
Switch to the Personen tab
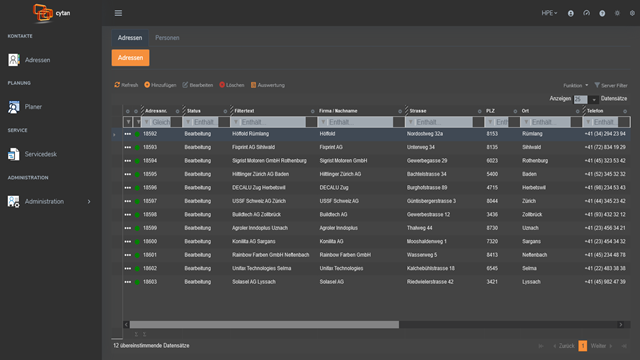[167, 38]
